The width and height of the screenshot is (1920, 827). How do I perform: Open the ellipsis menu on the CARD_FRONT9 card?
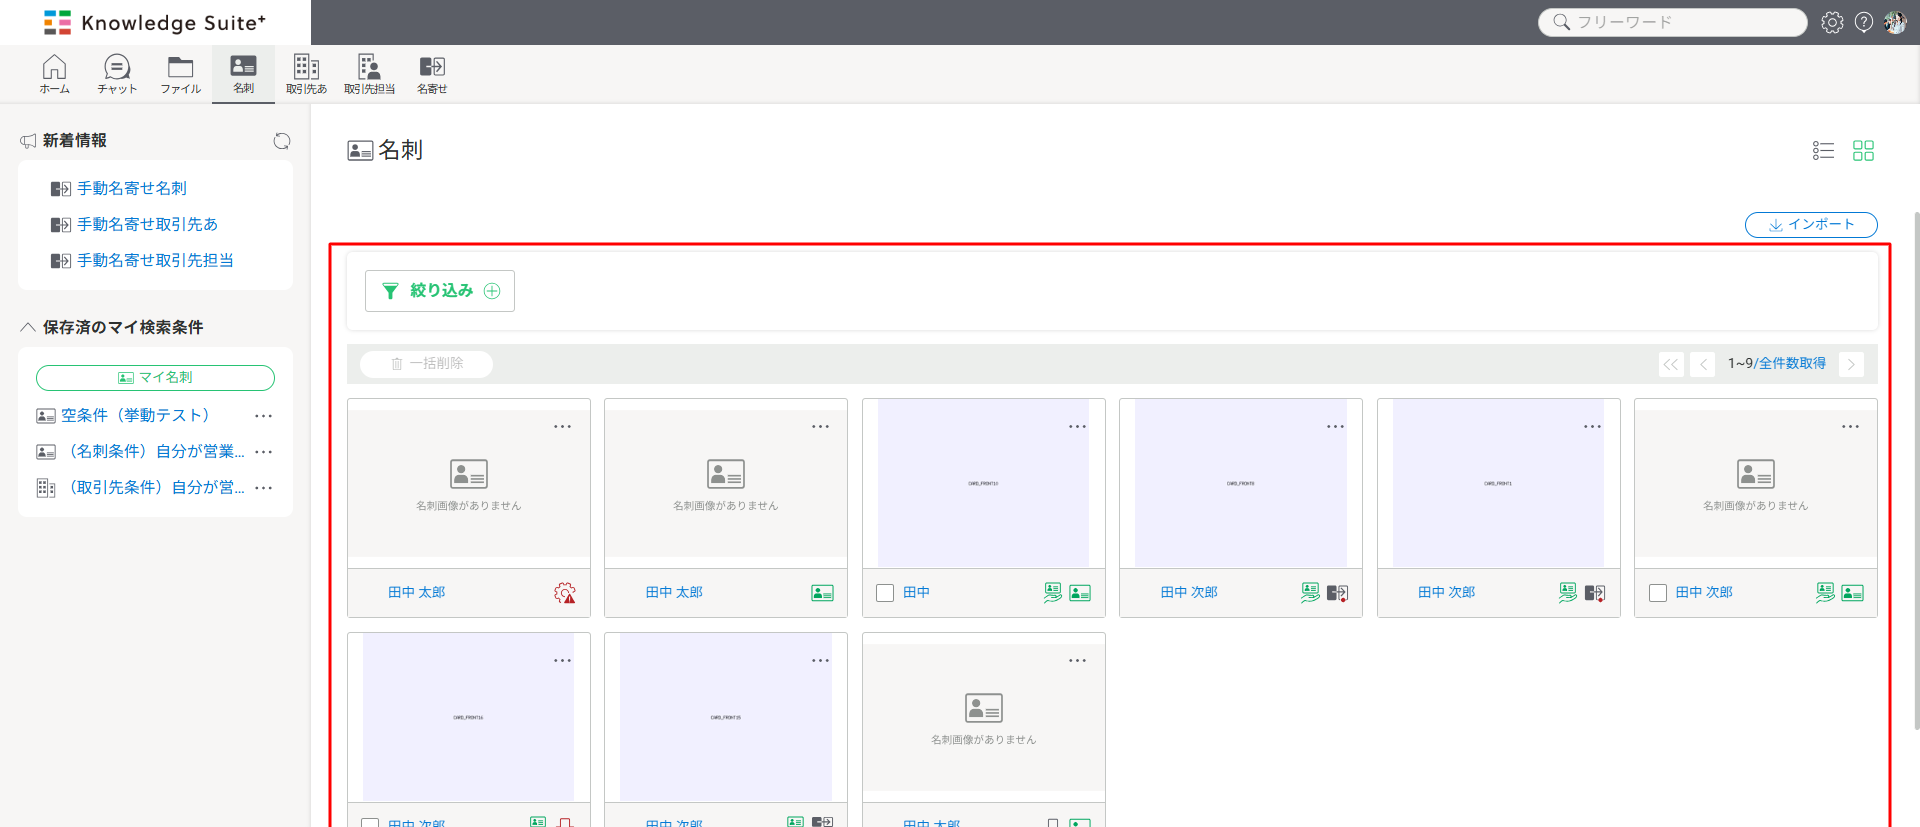[1335, 427]
